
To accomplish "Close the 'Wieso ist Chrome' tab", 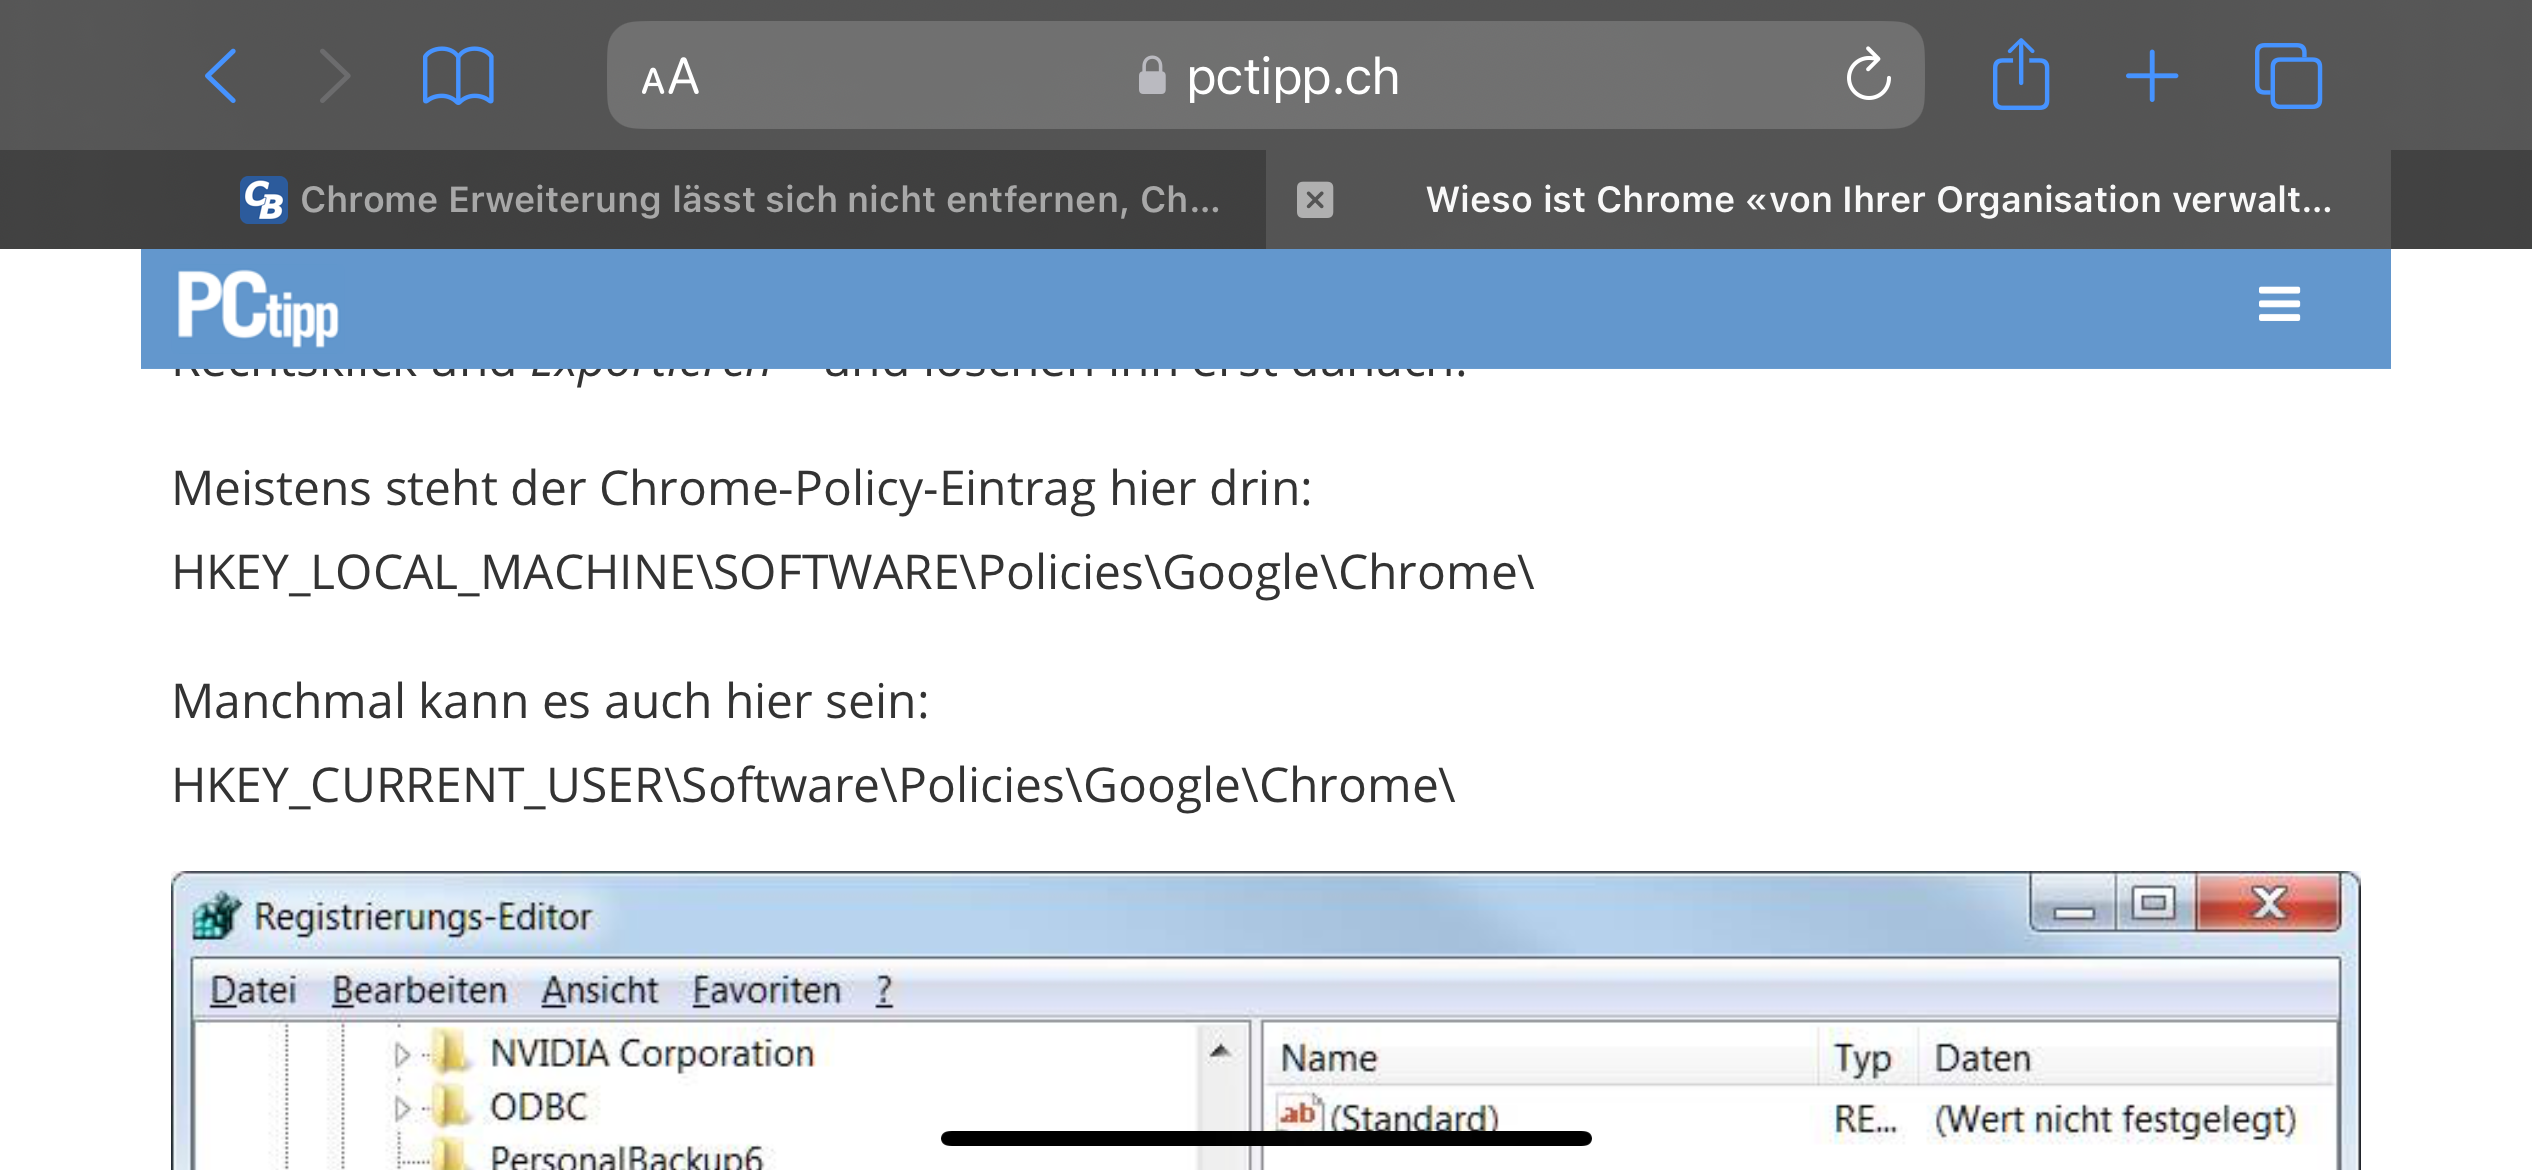I will click(1315, 200).
